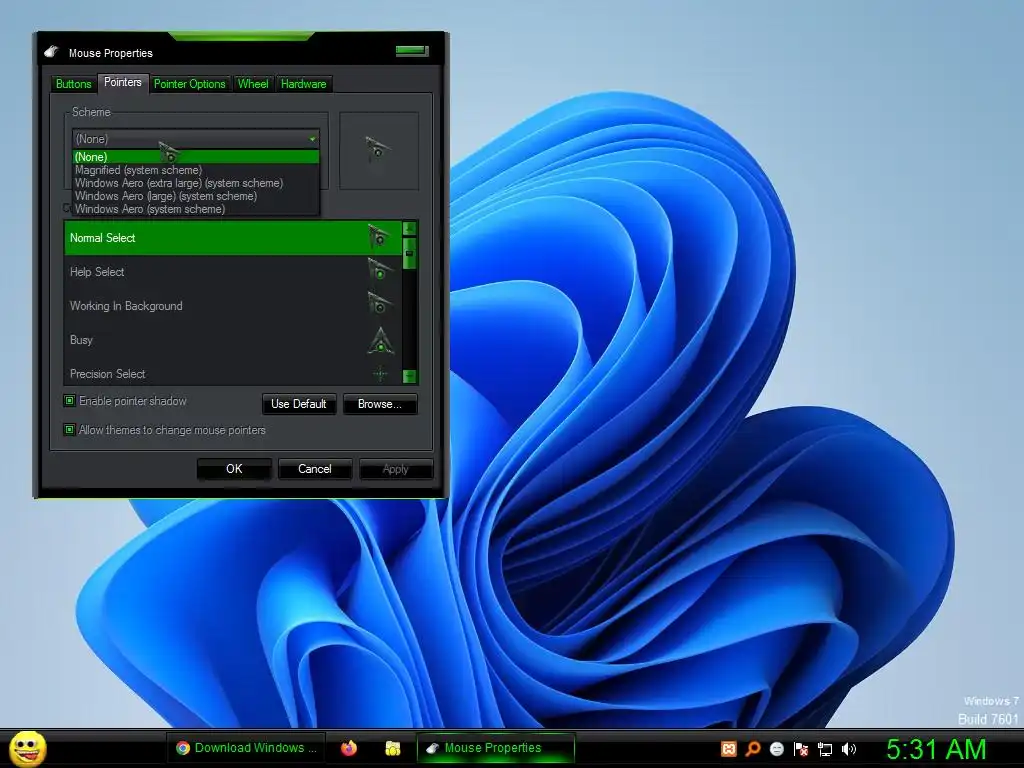Click Mouse Properties taskbar button
This screenshot has height=768, width=1024.
[496, 748]
